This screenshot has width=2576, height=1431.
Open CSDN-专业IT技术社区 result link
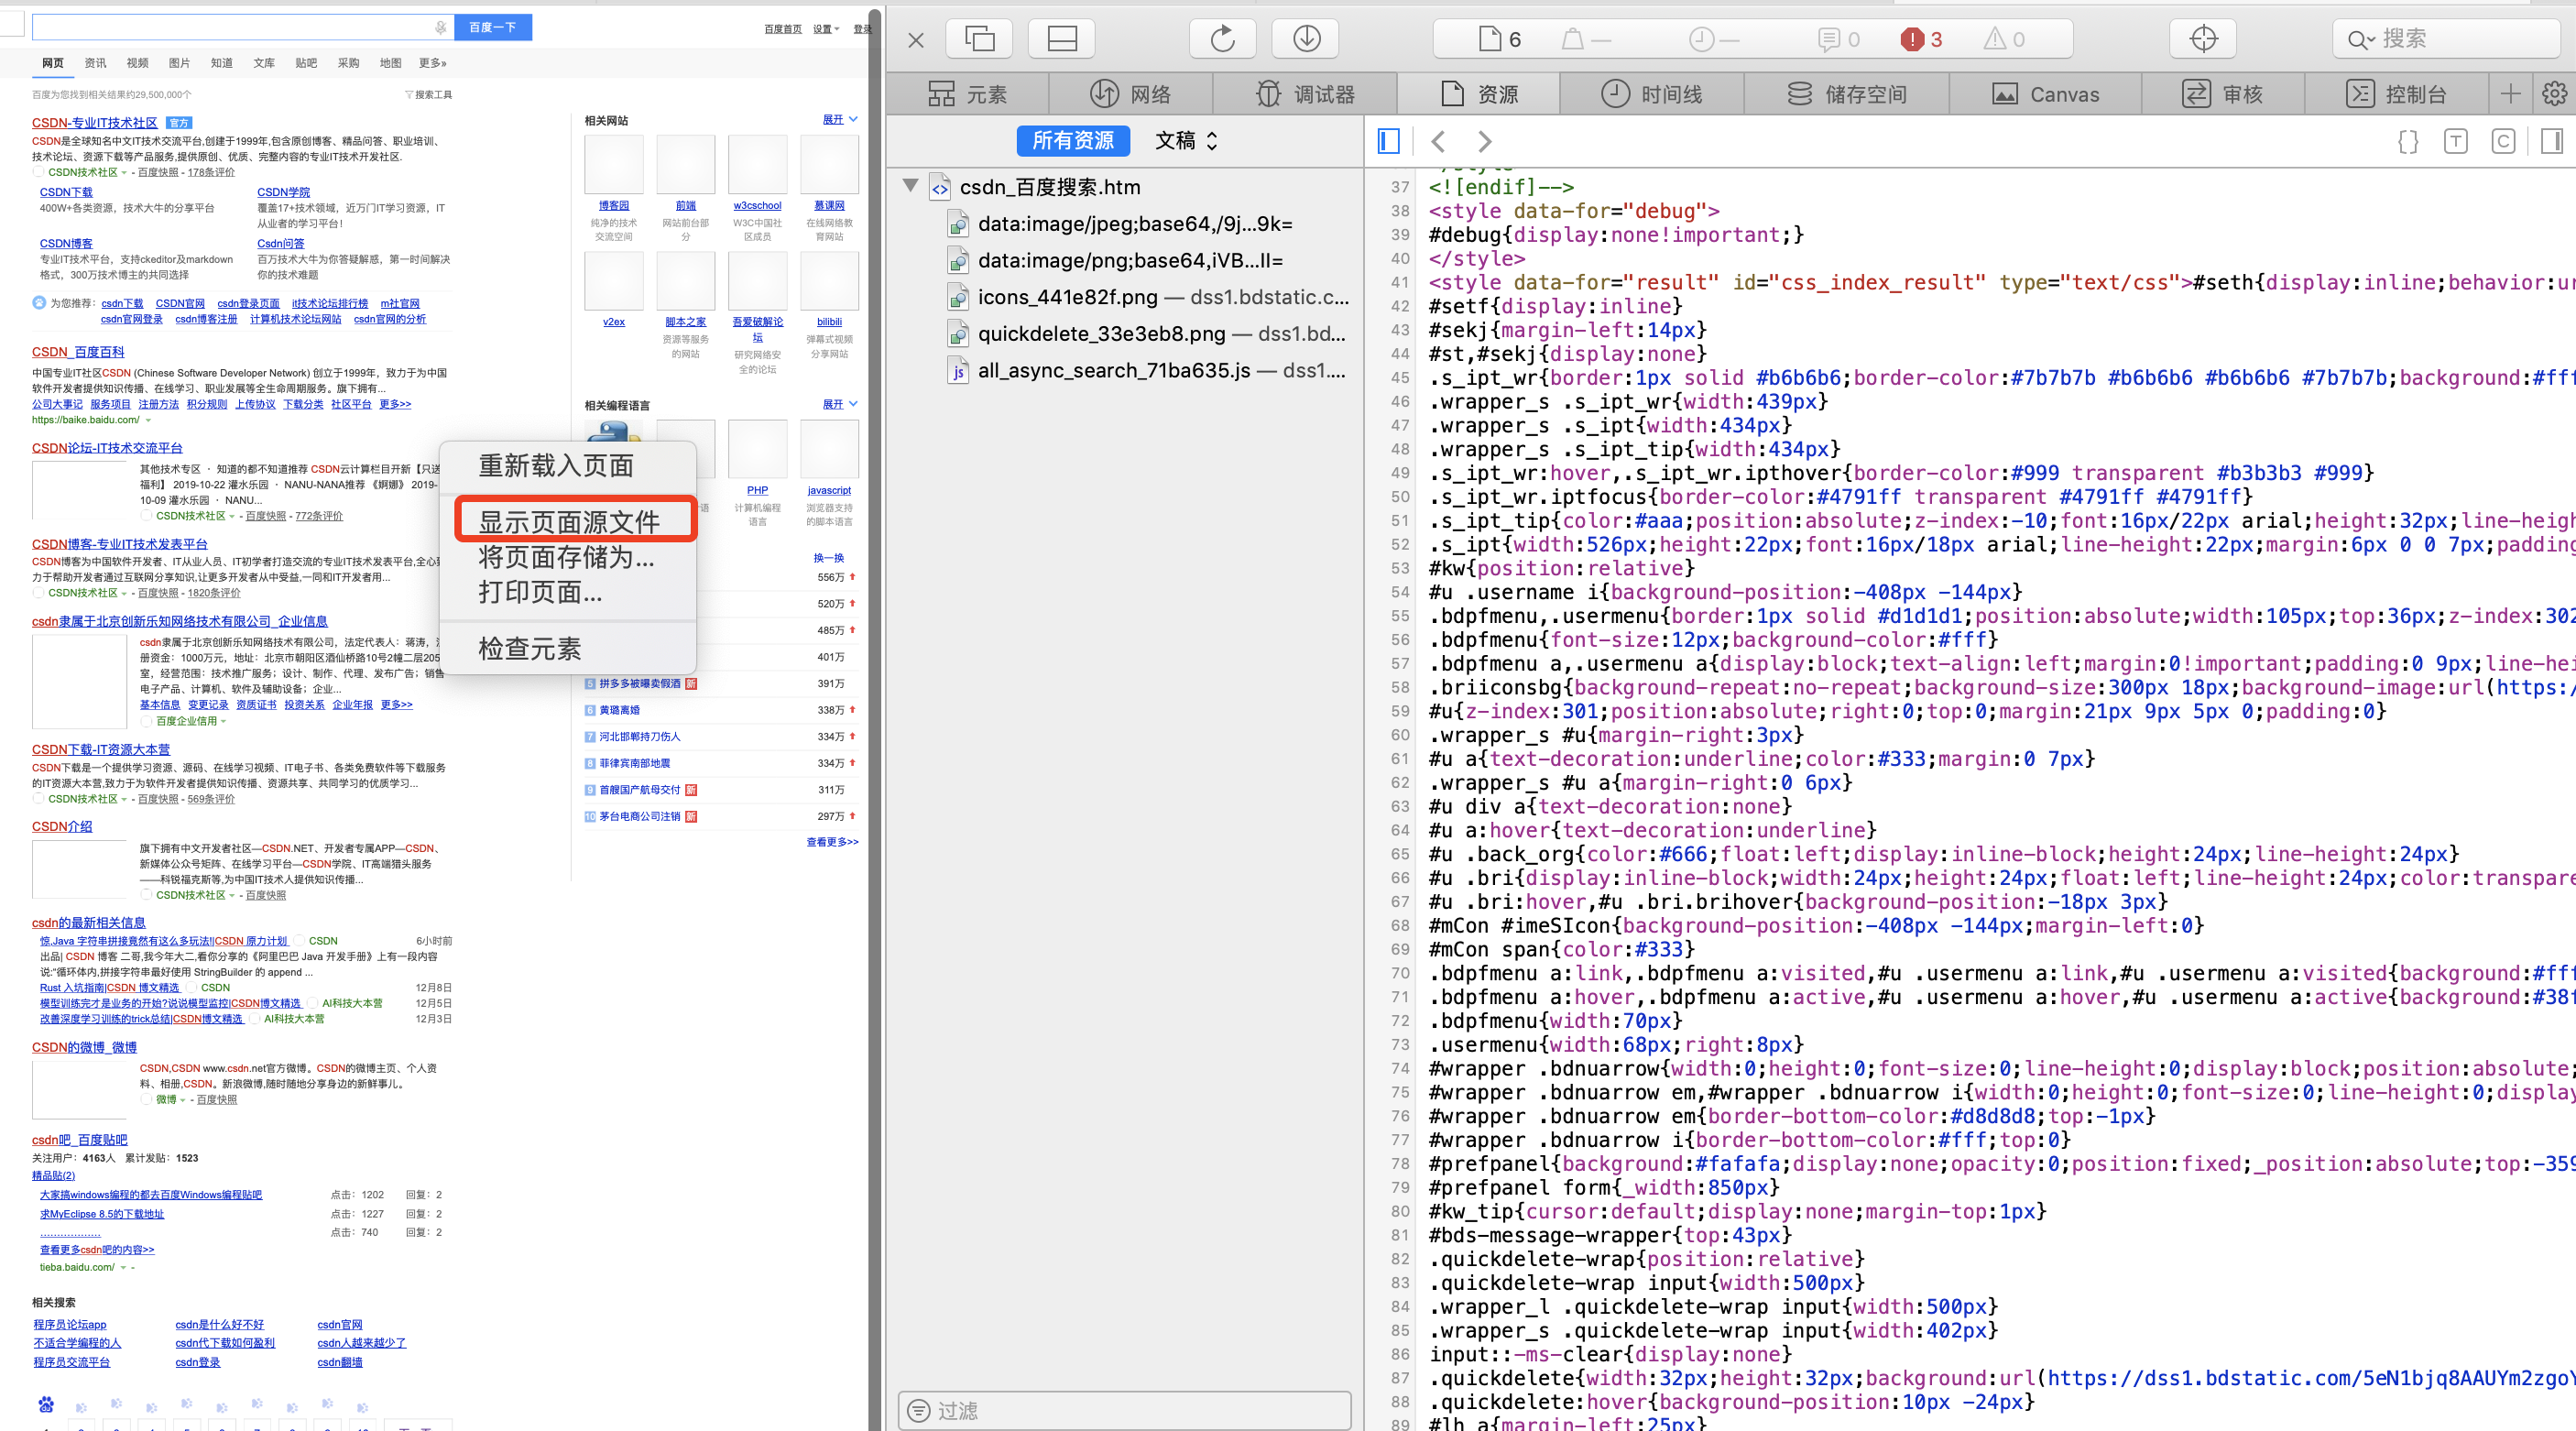pos(94,122)
